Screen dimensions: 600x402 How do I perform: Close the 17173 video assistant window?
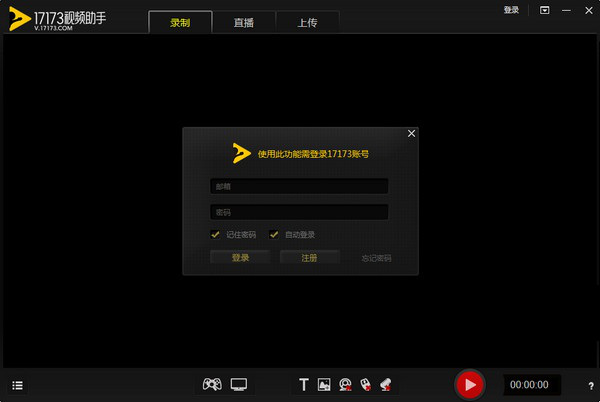[589, 10]
